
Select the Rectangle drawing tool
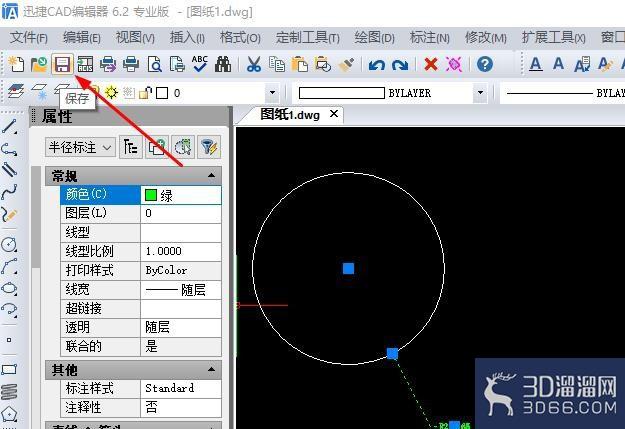point(9,370)
